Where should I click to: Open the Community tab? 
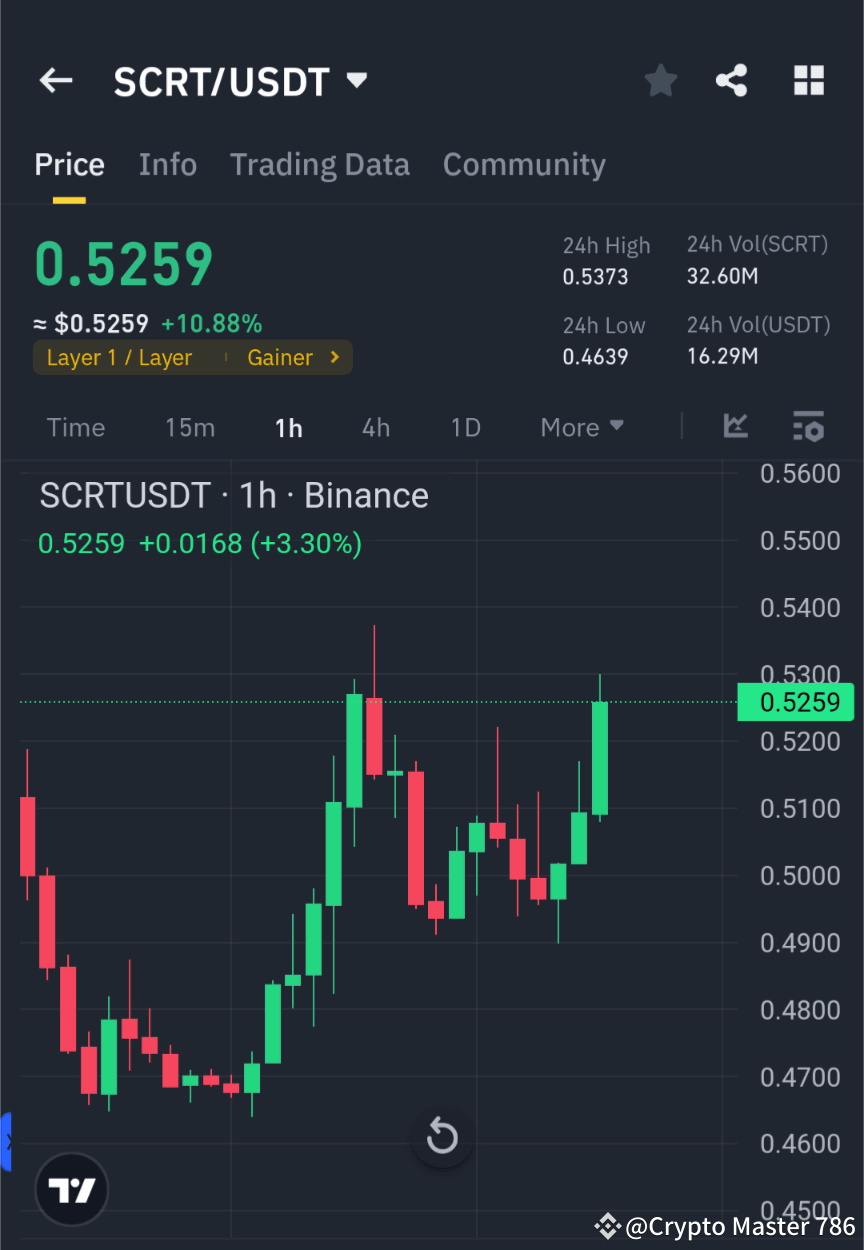(x=524, y=164)
